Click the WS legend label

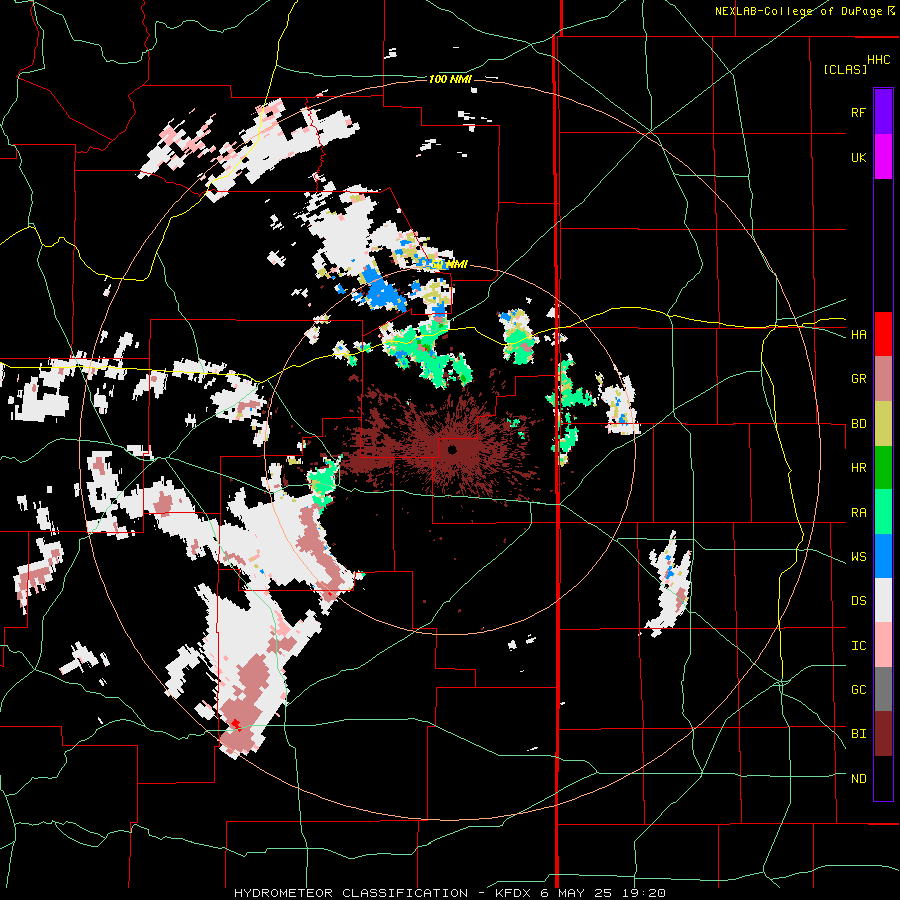coord(858,557)
